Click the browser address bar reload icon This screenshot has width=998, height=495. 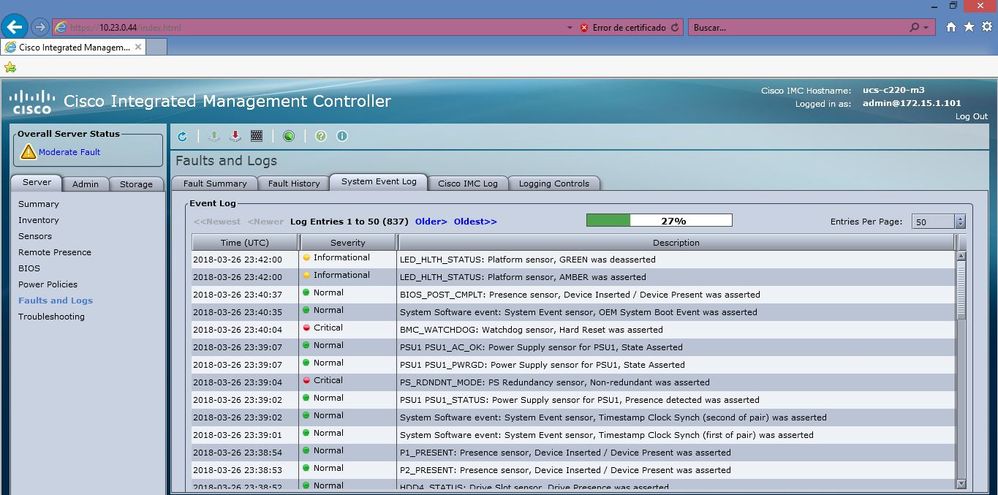[675, 28]
